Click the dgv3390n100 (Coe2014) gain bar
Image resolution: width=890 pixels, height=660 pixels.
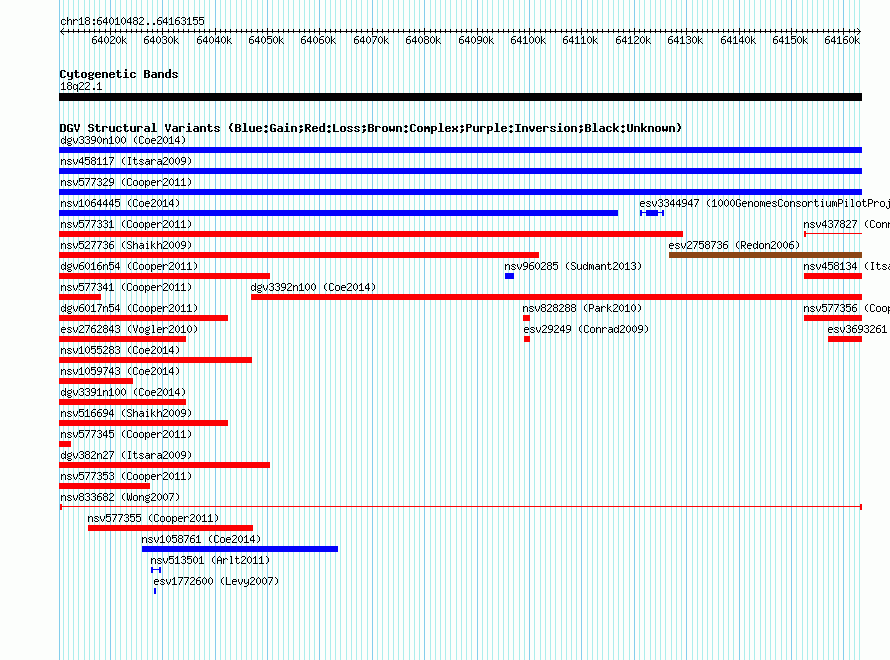[x=460, y=150]
